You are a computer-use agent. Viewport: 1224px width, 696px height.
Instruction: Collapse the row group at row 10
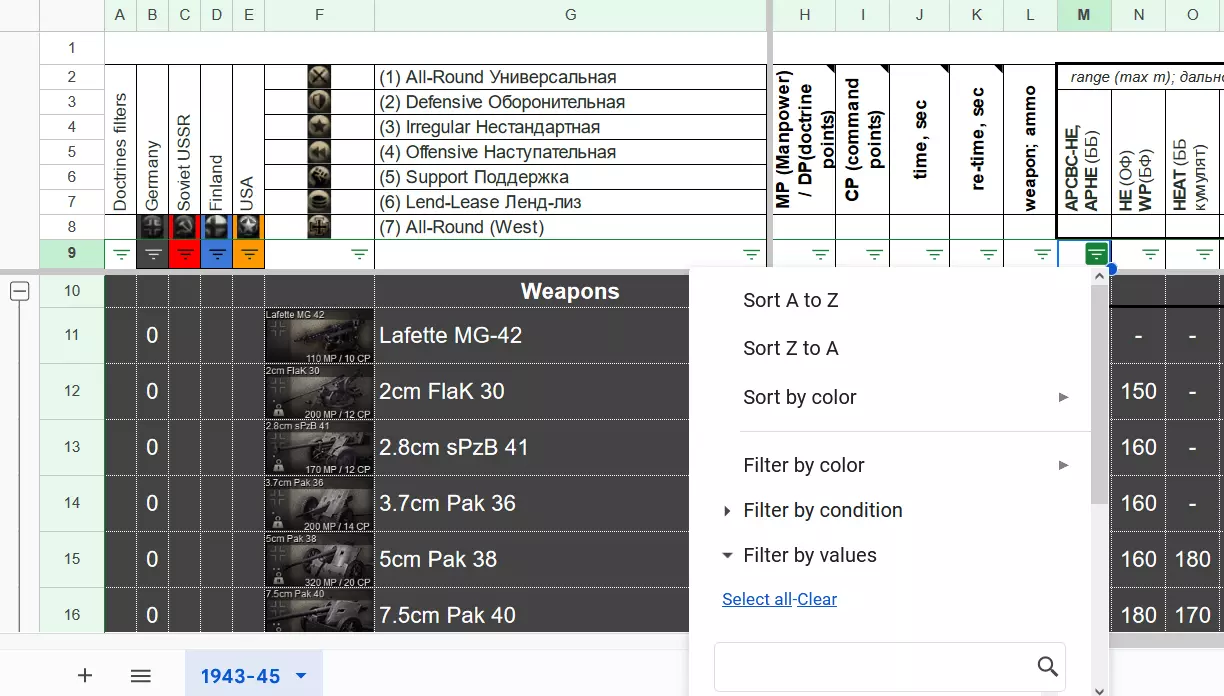(19, 292)
